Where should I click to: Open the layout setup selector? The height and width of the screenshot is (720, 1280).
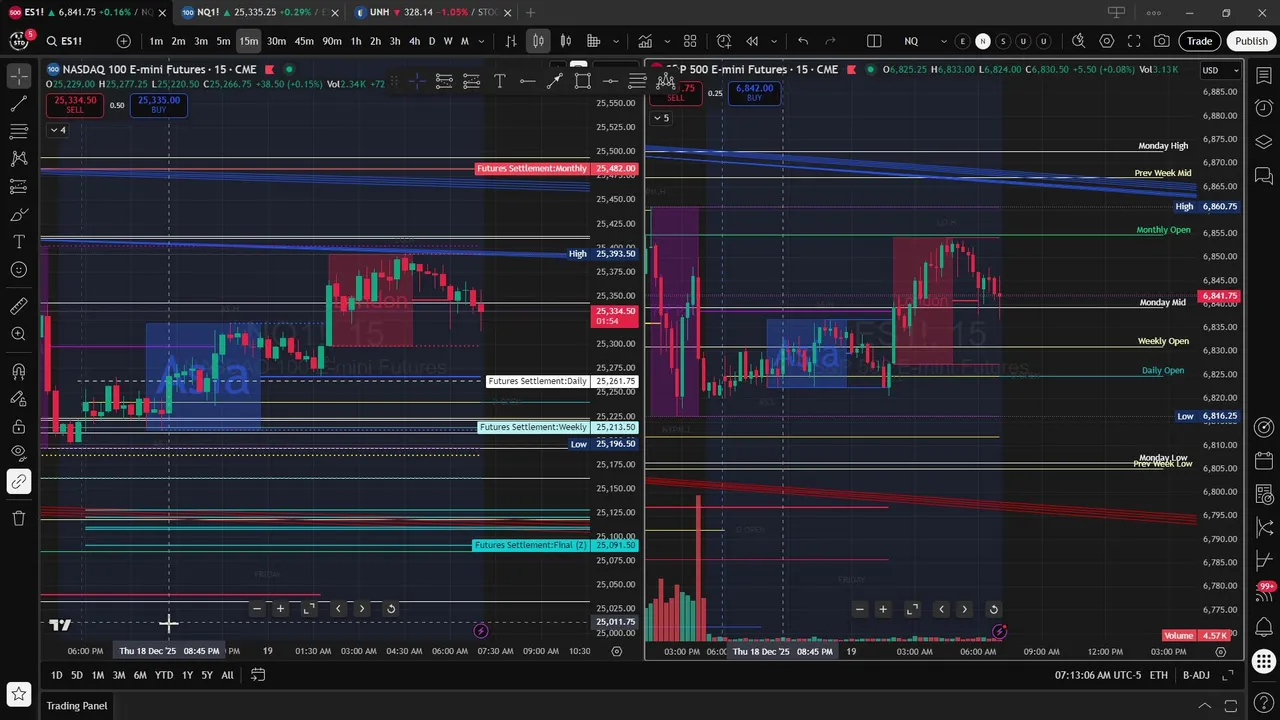[874, 41]
